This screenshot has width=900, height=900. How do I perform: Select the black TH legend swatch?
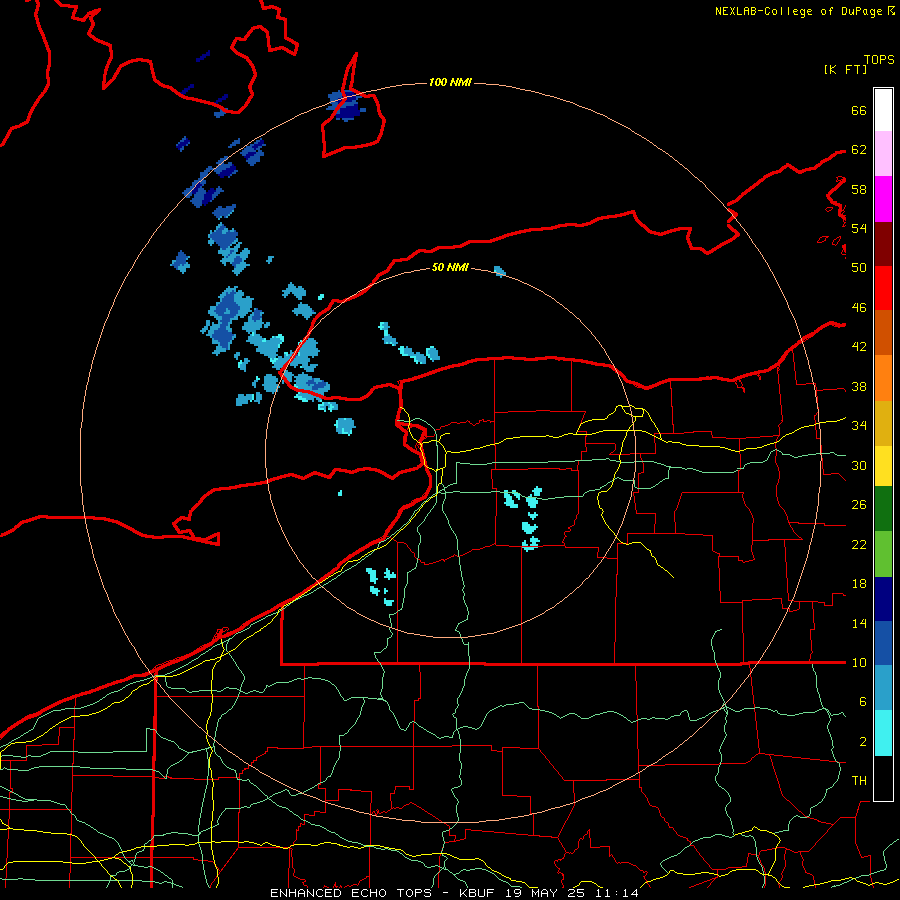883,778
